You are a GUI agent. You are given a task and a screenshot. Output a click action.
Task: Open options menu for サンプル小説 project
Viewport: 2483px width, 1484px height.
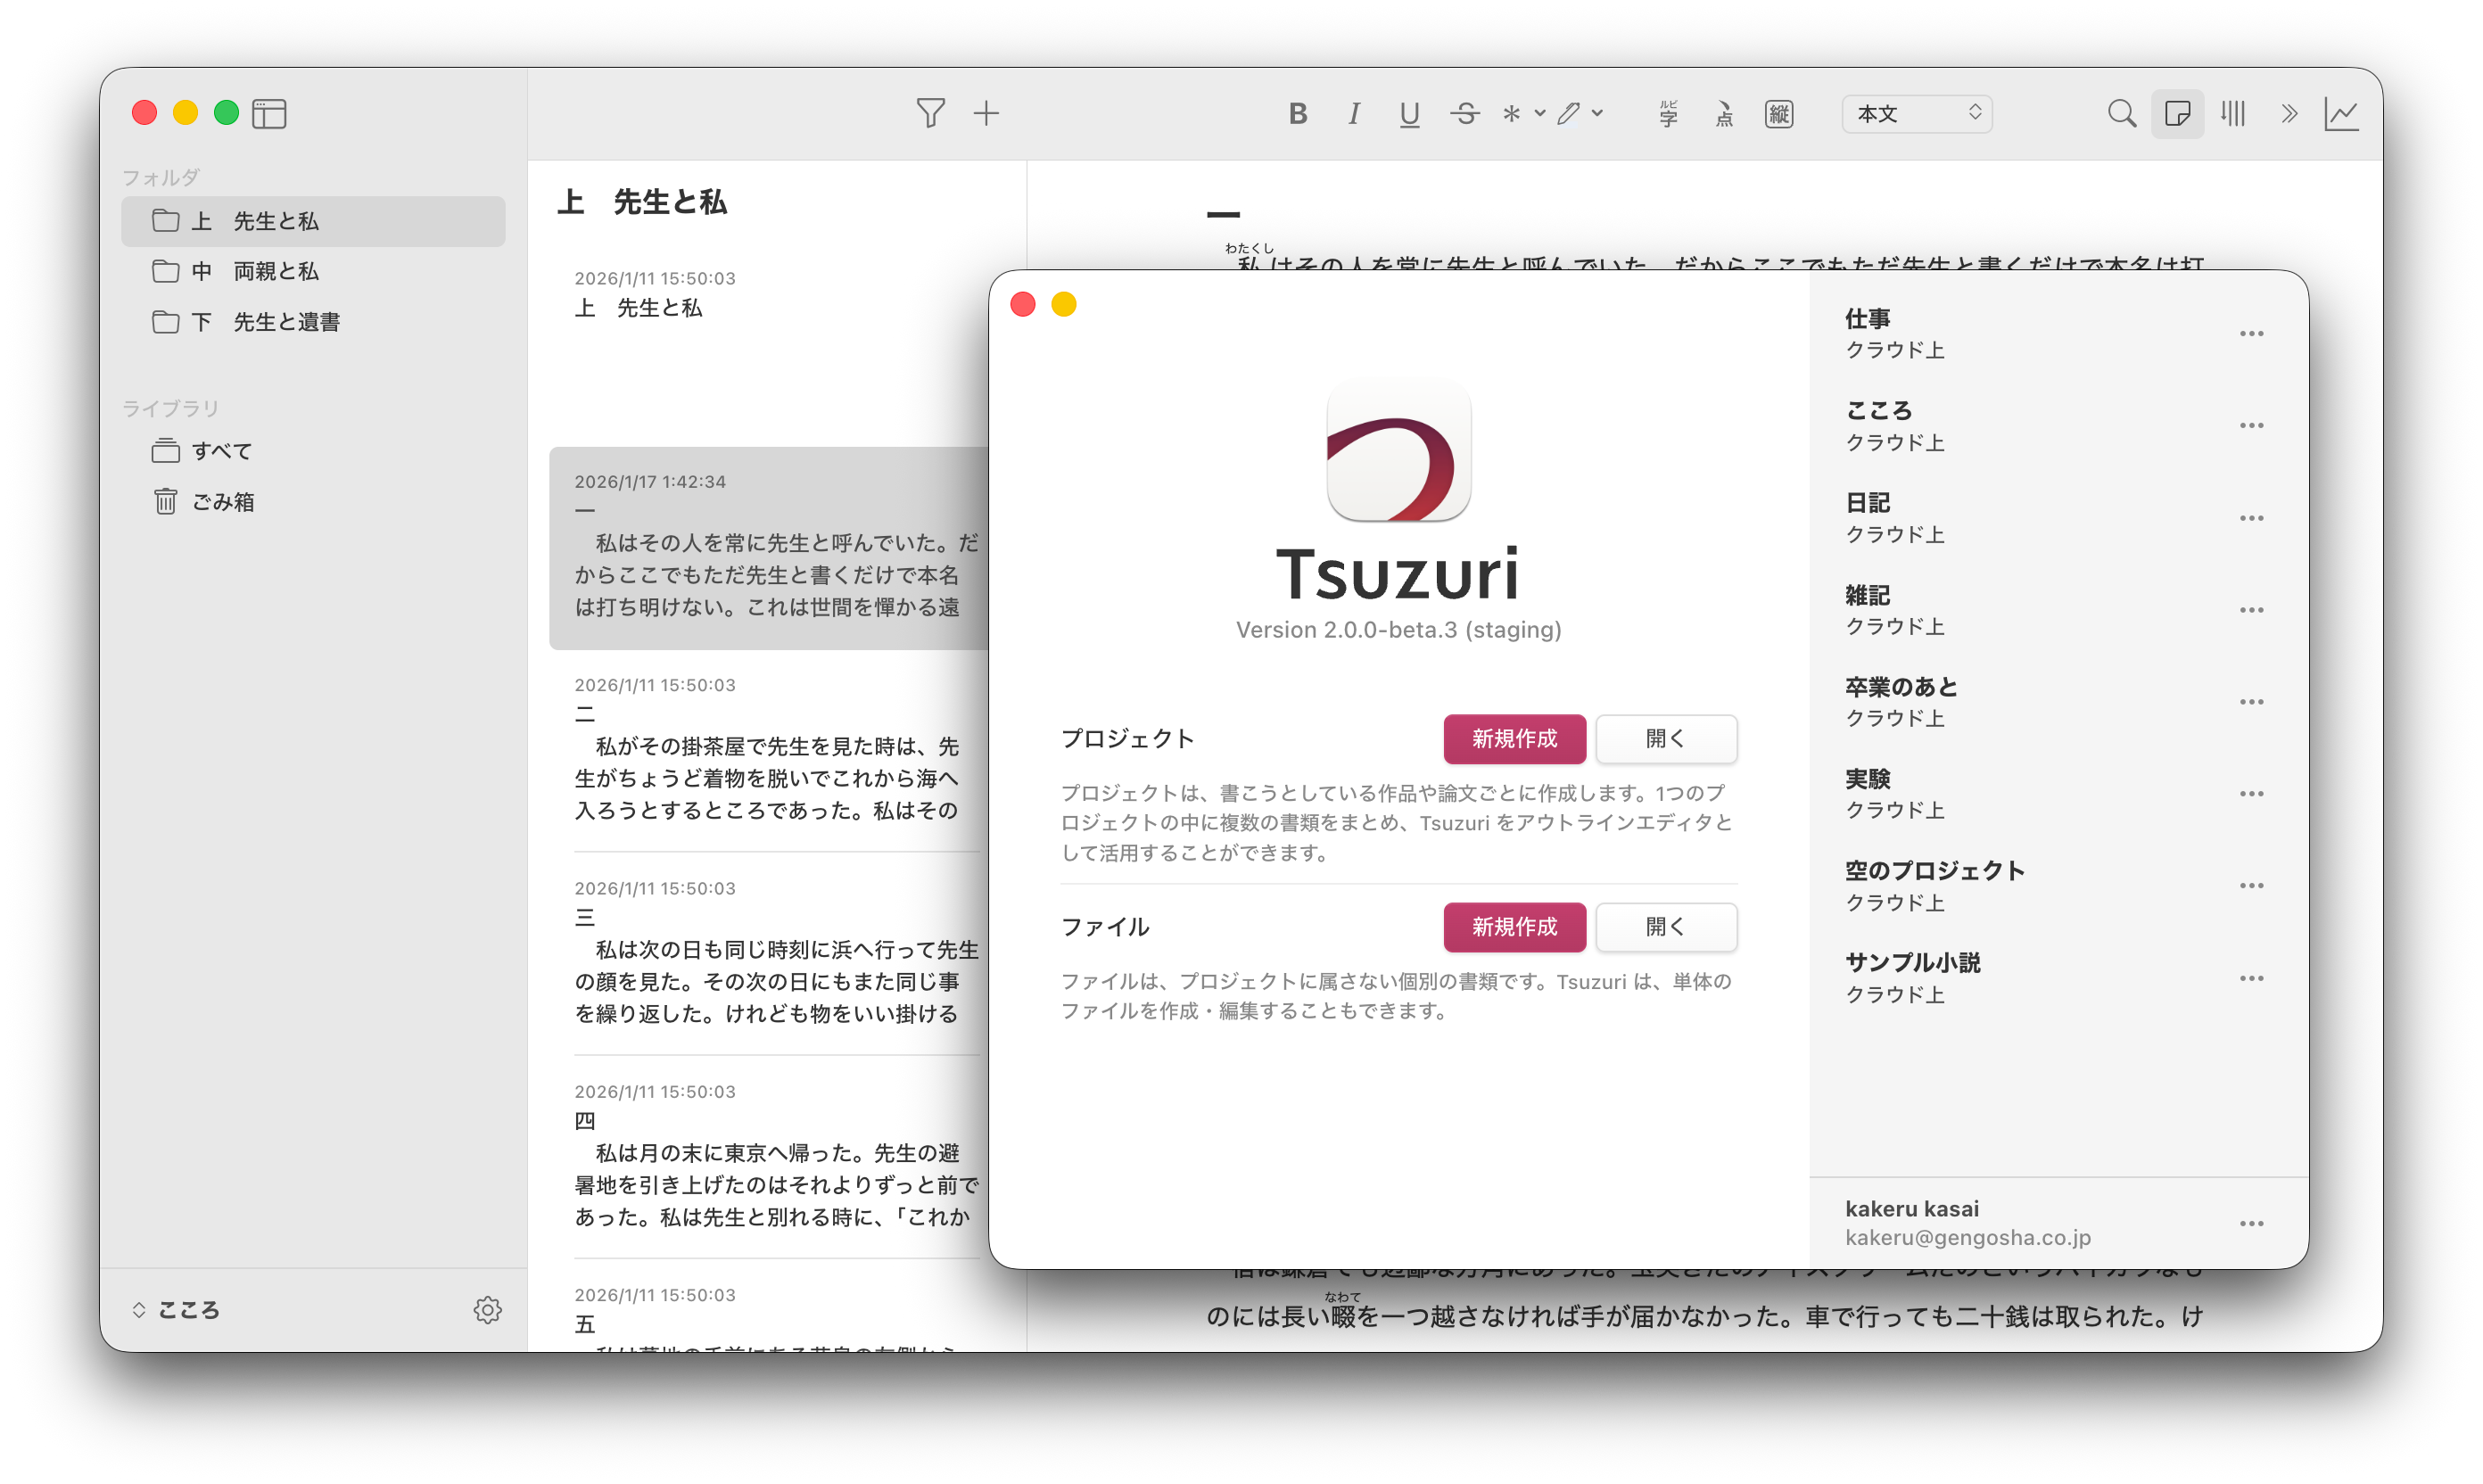[x=2252, y=978]
